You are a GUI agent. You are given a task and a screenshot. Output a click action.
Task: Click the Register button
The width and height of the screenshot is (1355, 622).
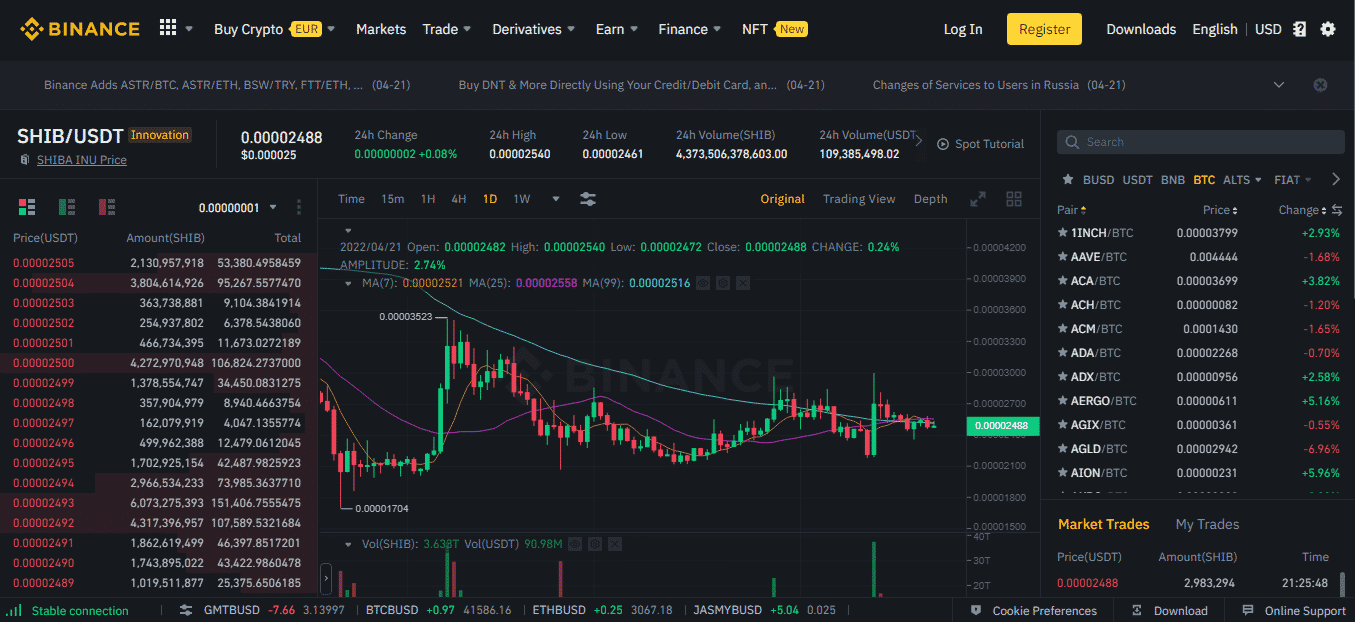1045,29
